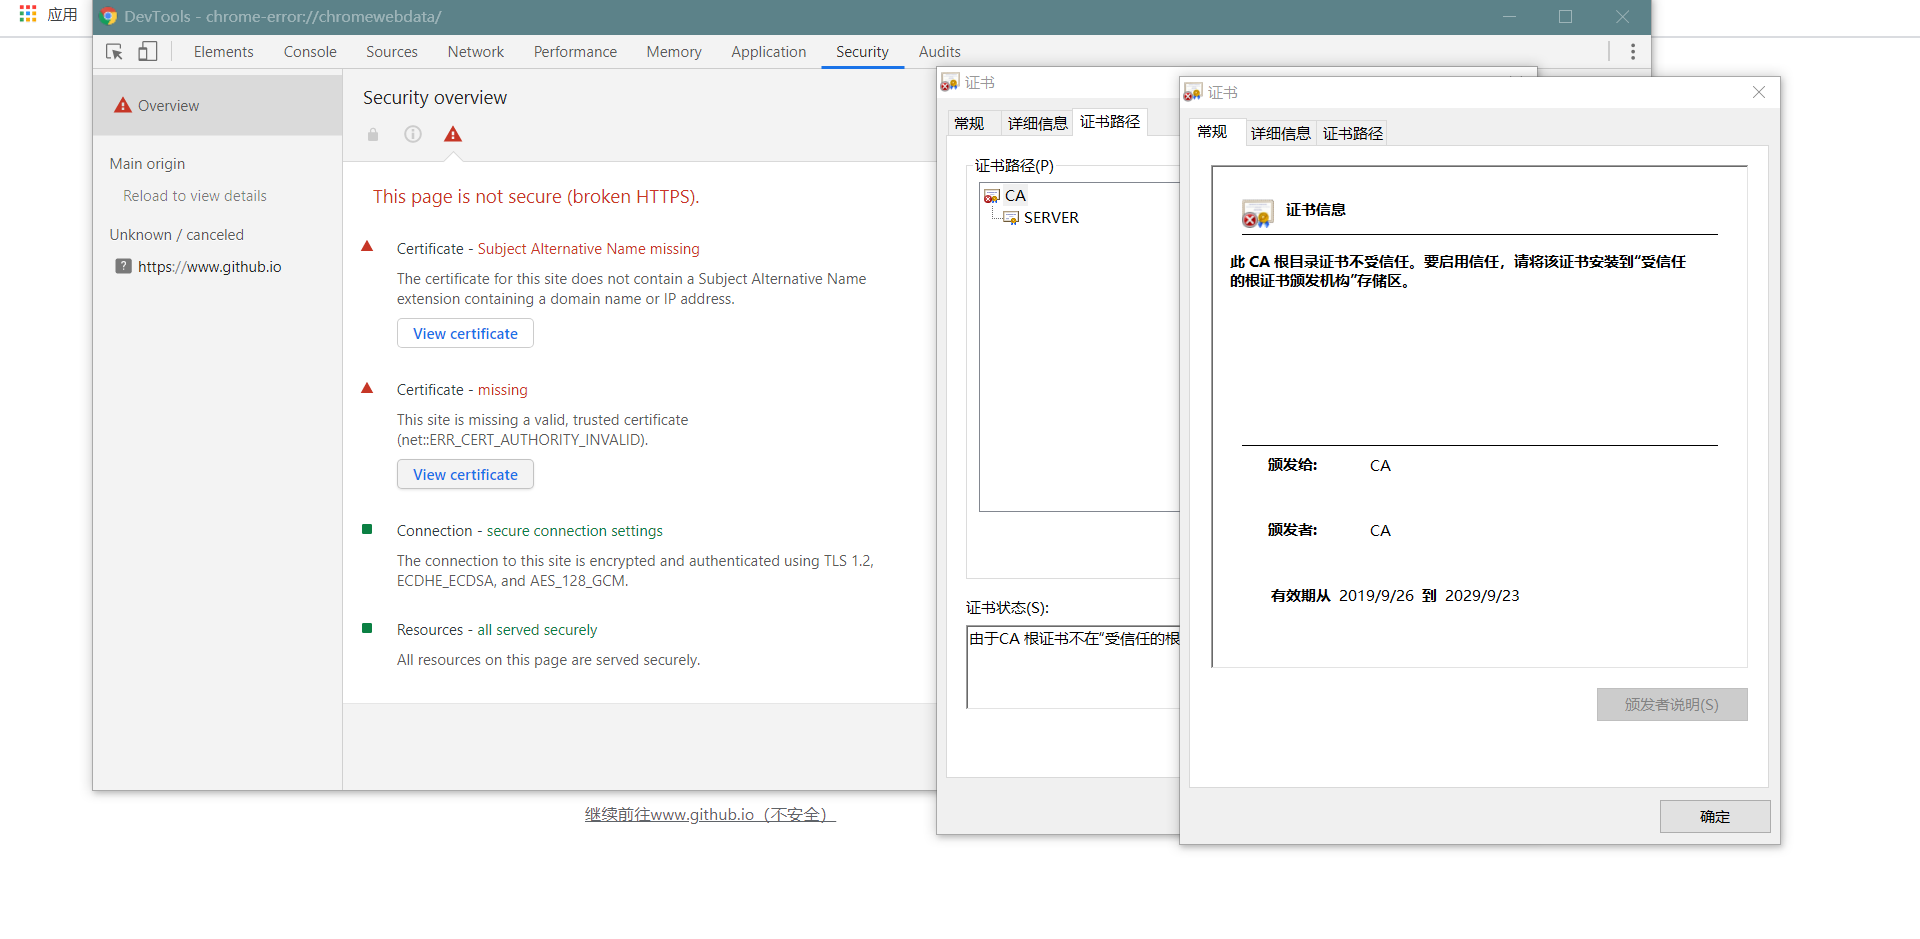Click the ERR_CERT_AUTHORITY_INVALID error text
This screenshot has width=1920, height=939.
(522, 440)
